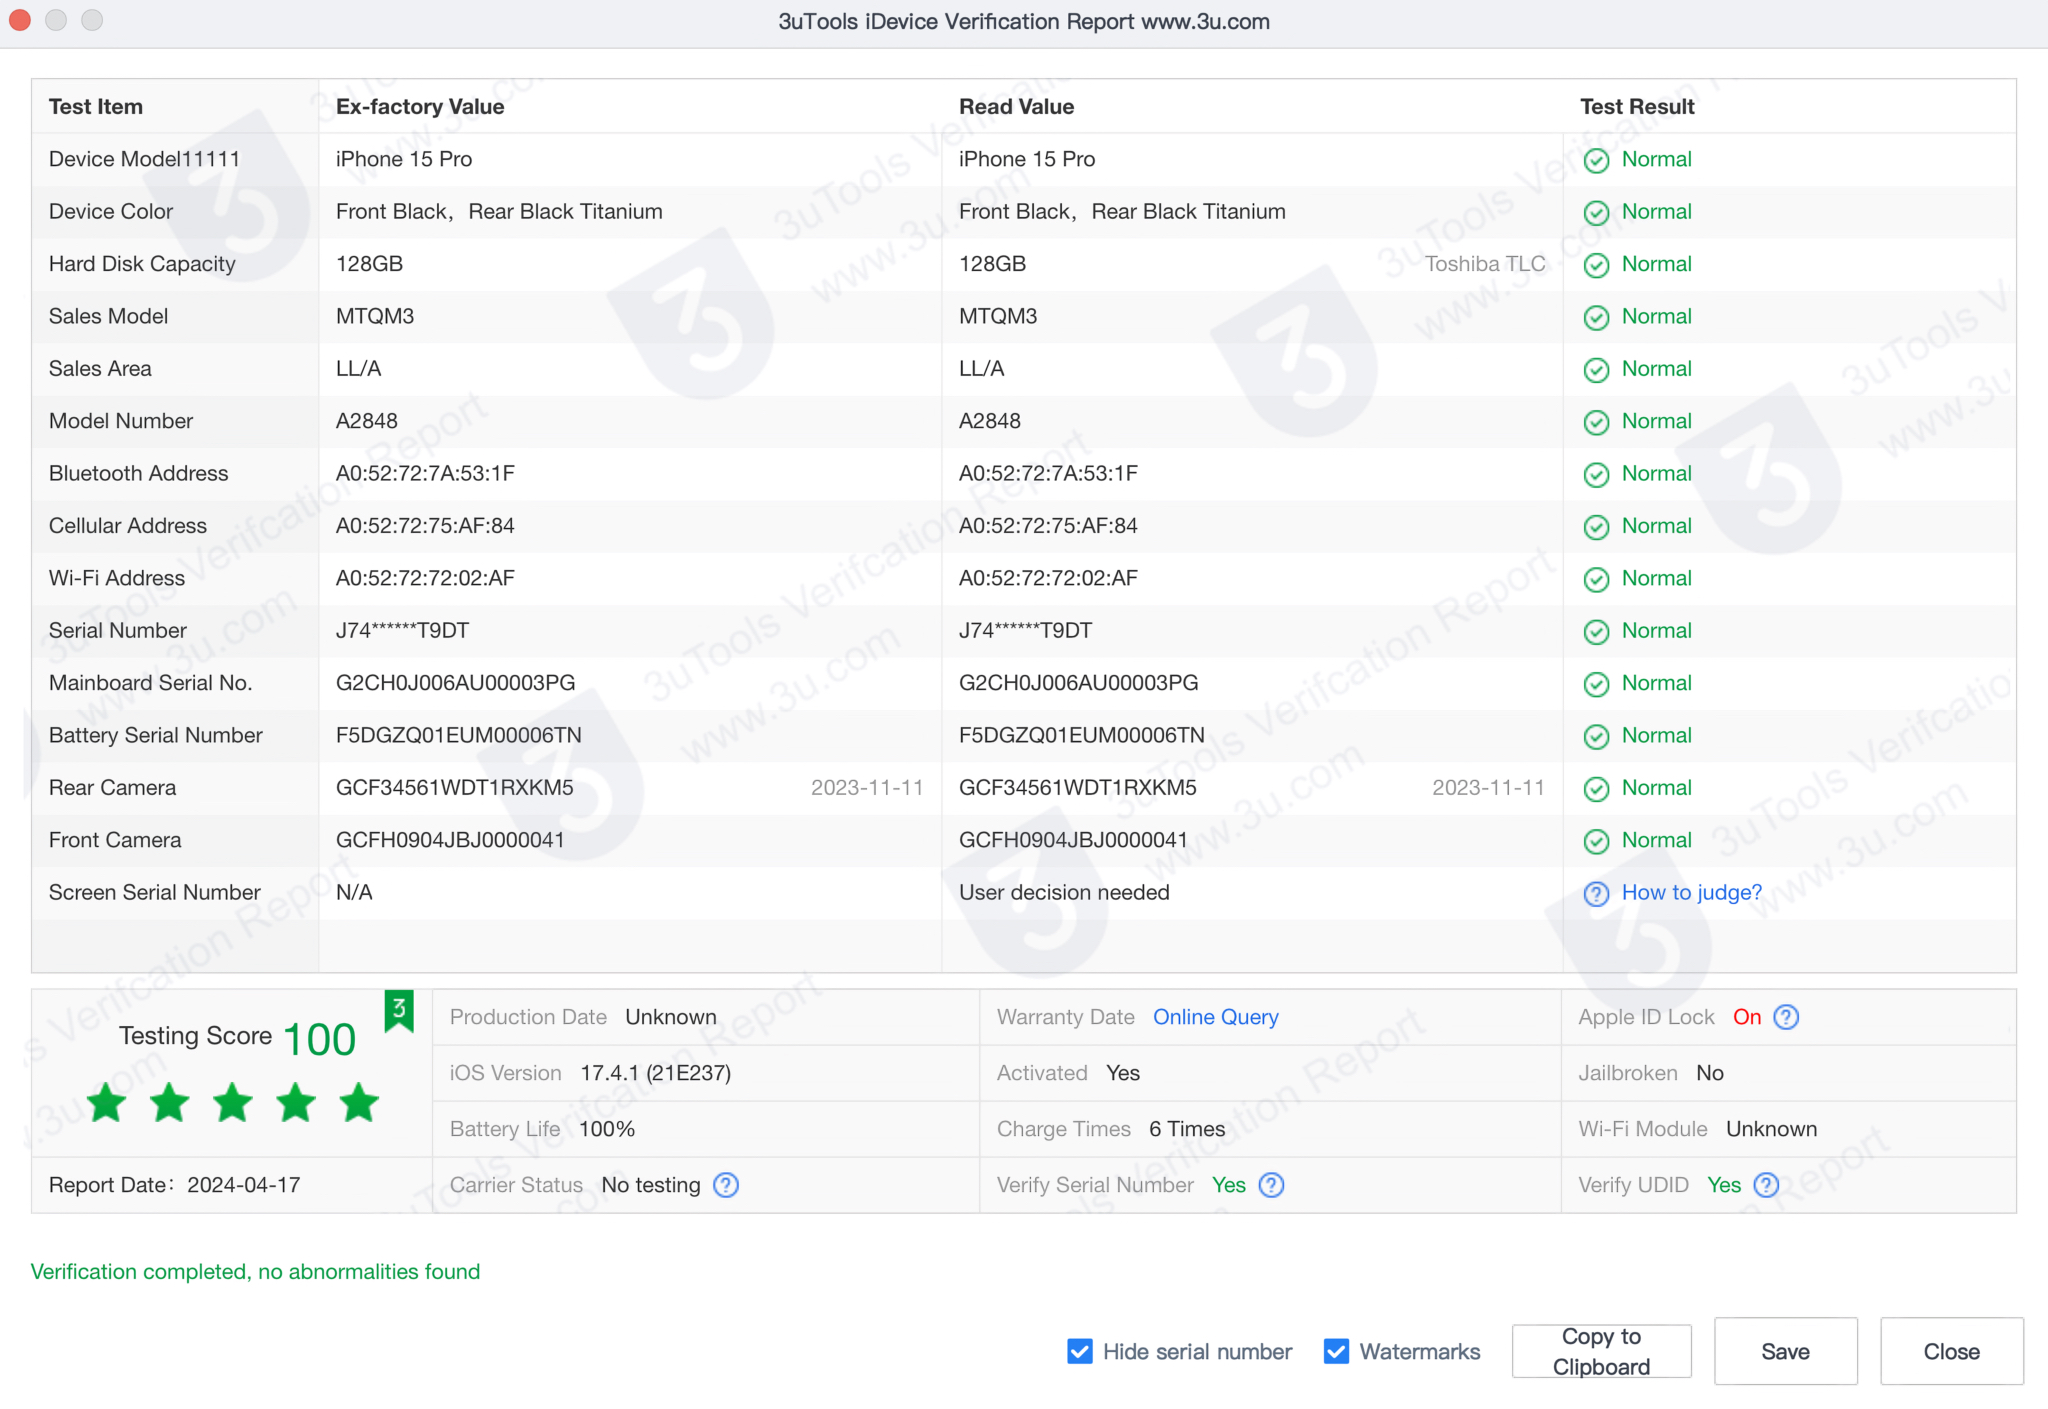Image resolution: width=2048 pixels, height=1409 pixels.
Task: Click the Battery Life 100% value
Action: click(x=607, y=1129)
